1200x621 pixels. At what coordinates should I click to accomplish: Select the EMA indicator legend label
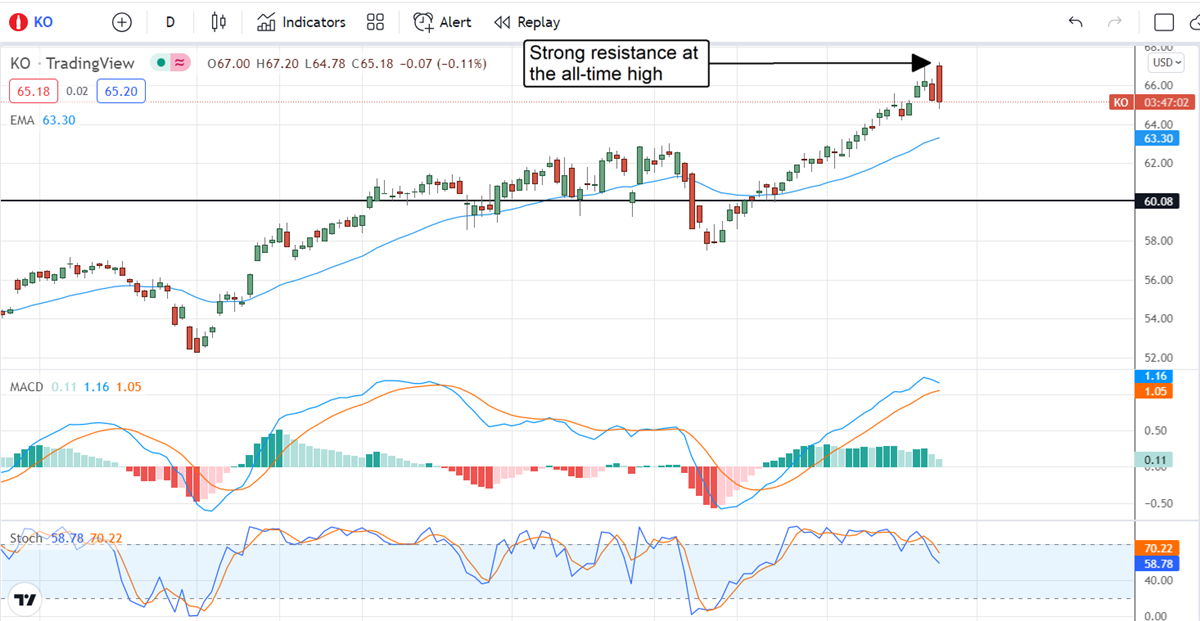click(x=22, y=120)
